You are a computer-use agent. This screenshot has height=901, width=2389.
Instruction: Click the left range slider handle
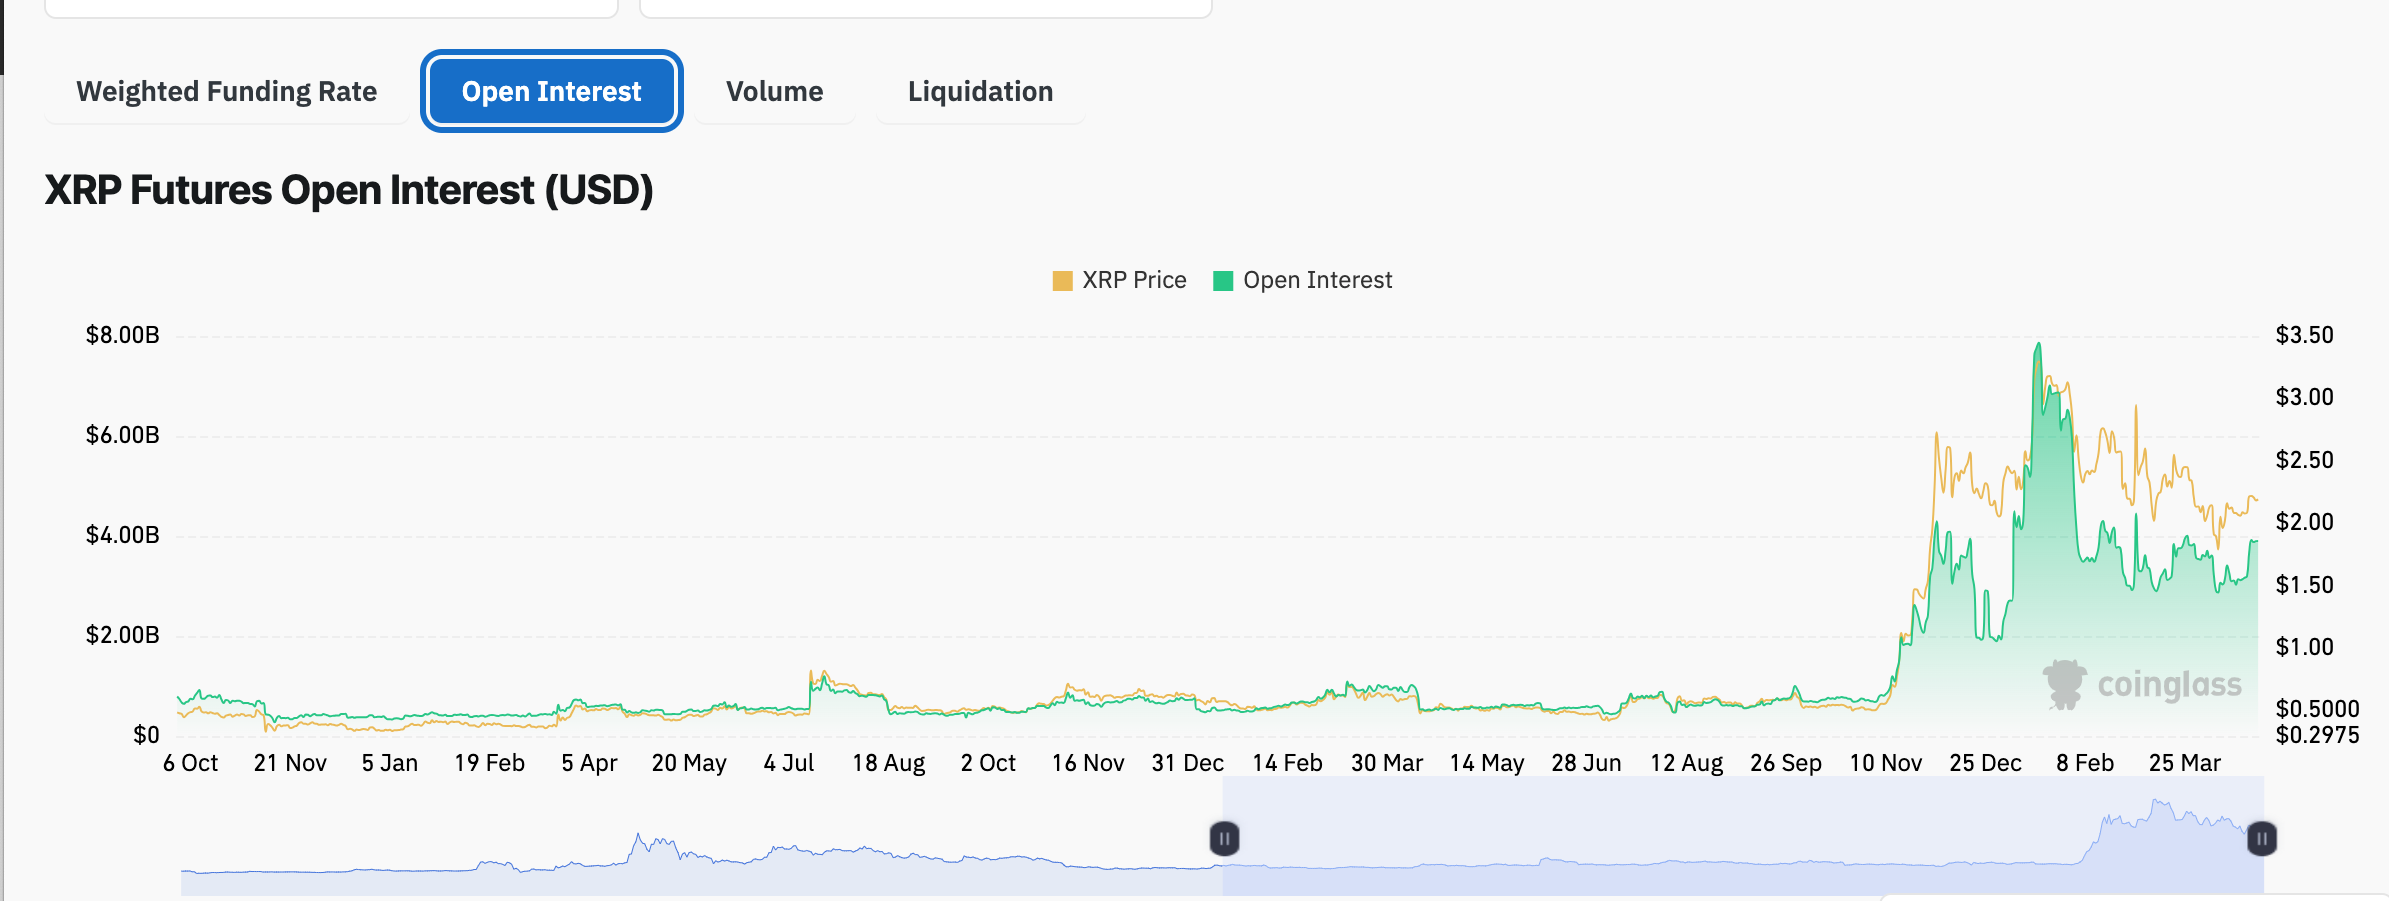coord(1224,838)
